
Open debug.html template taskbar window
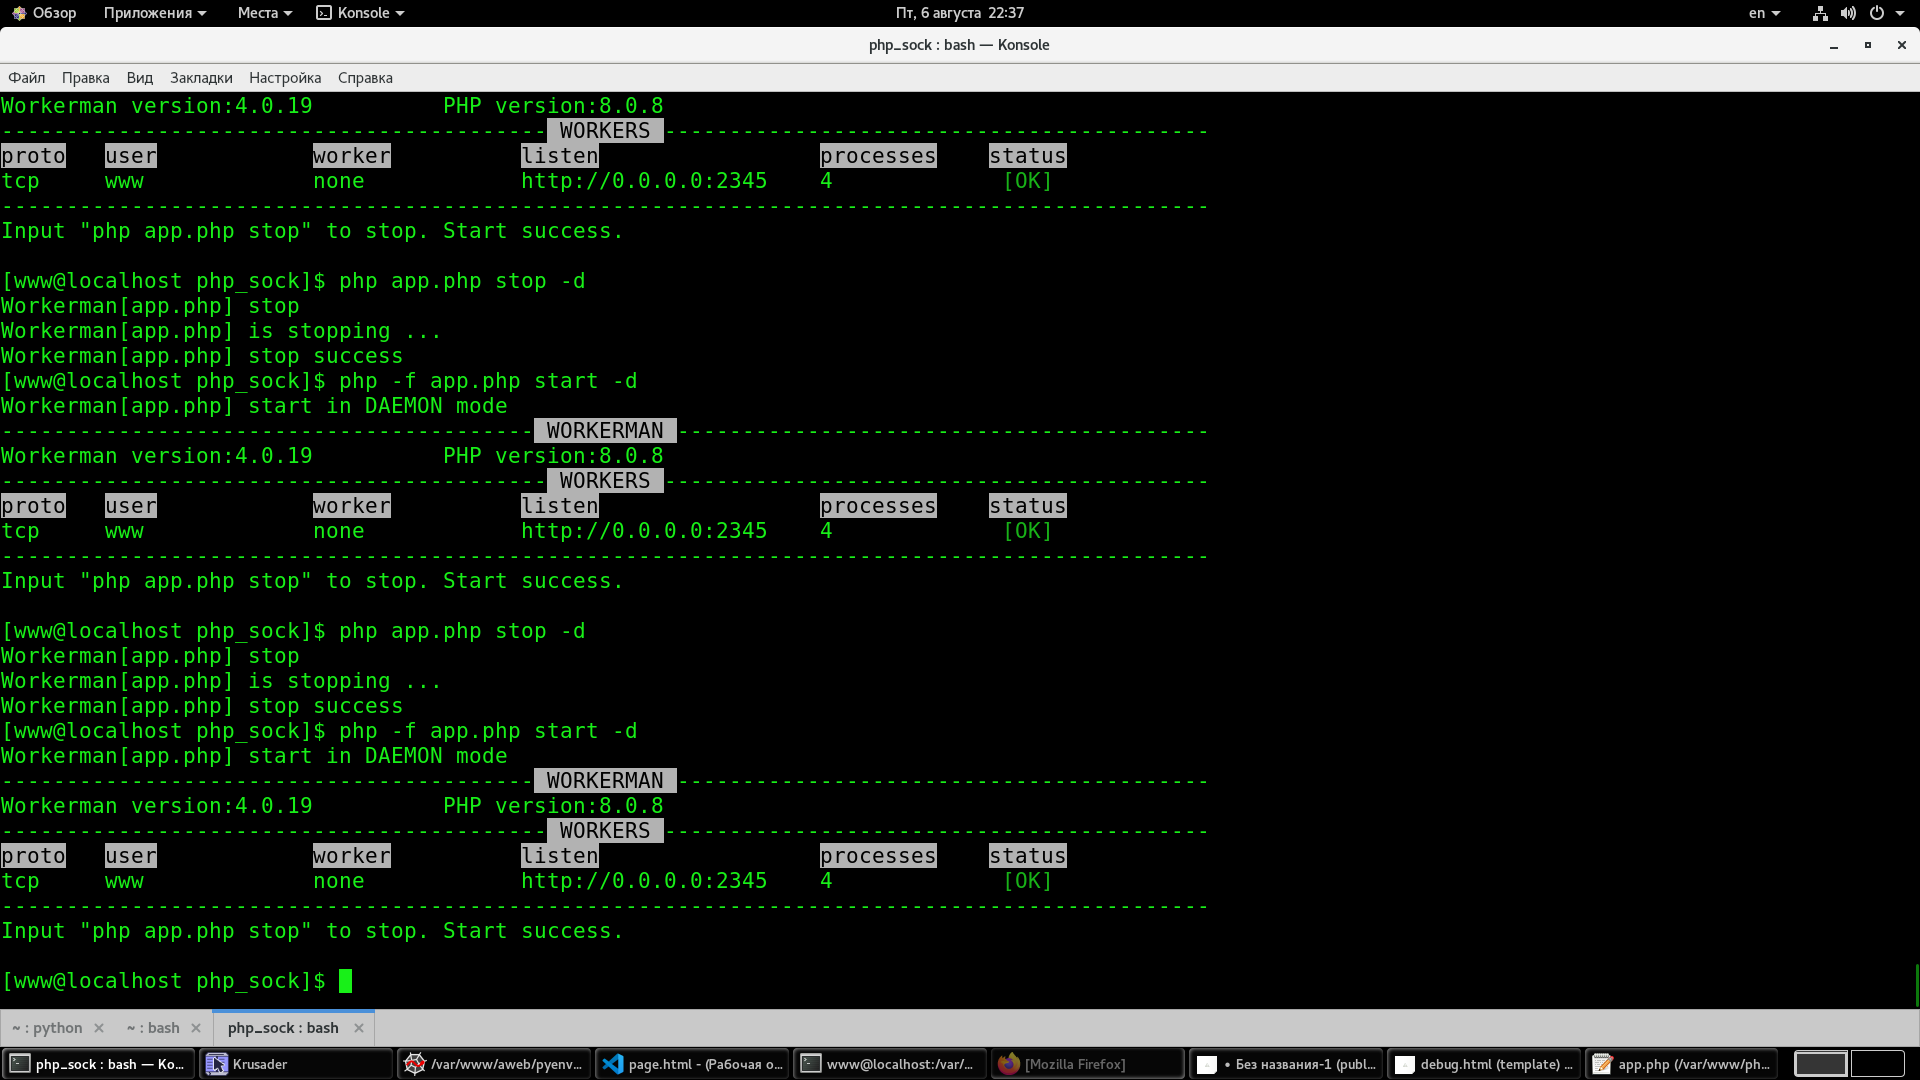1485,1064
